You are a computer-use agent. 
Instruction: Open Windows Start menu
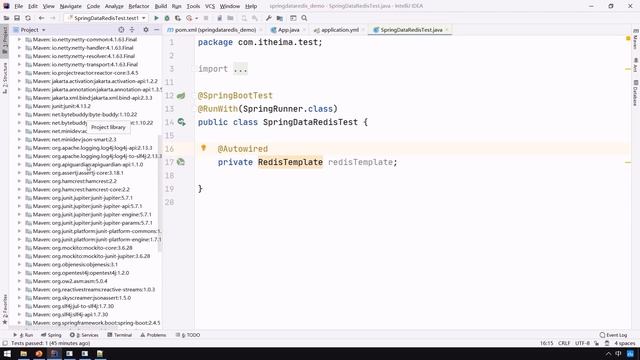7,354
